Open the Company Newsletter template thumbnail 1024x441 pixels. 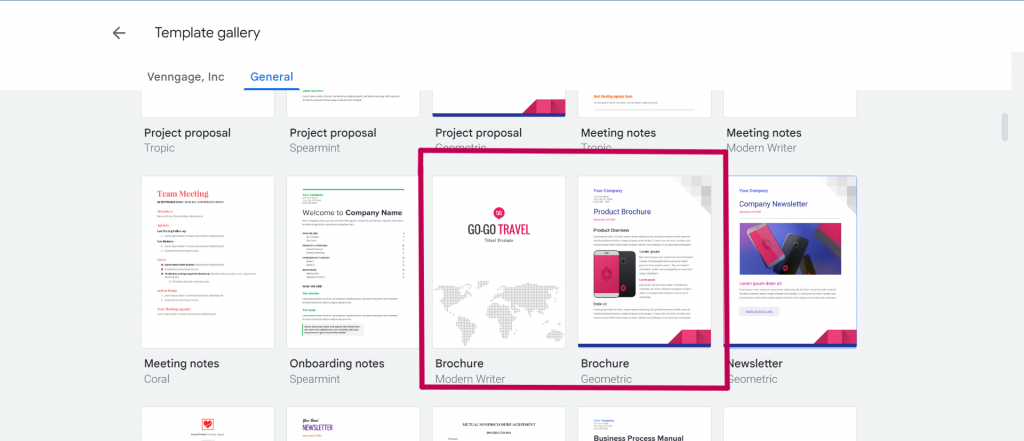(790, 262)
